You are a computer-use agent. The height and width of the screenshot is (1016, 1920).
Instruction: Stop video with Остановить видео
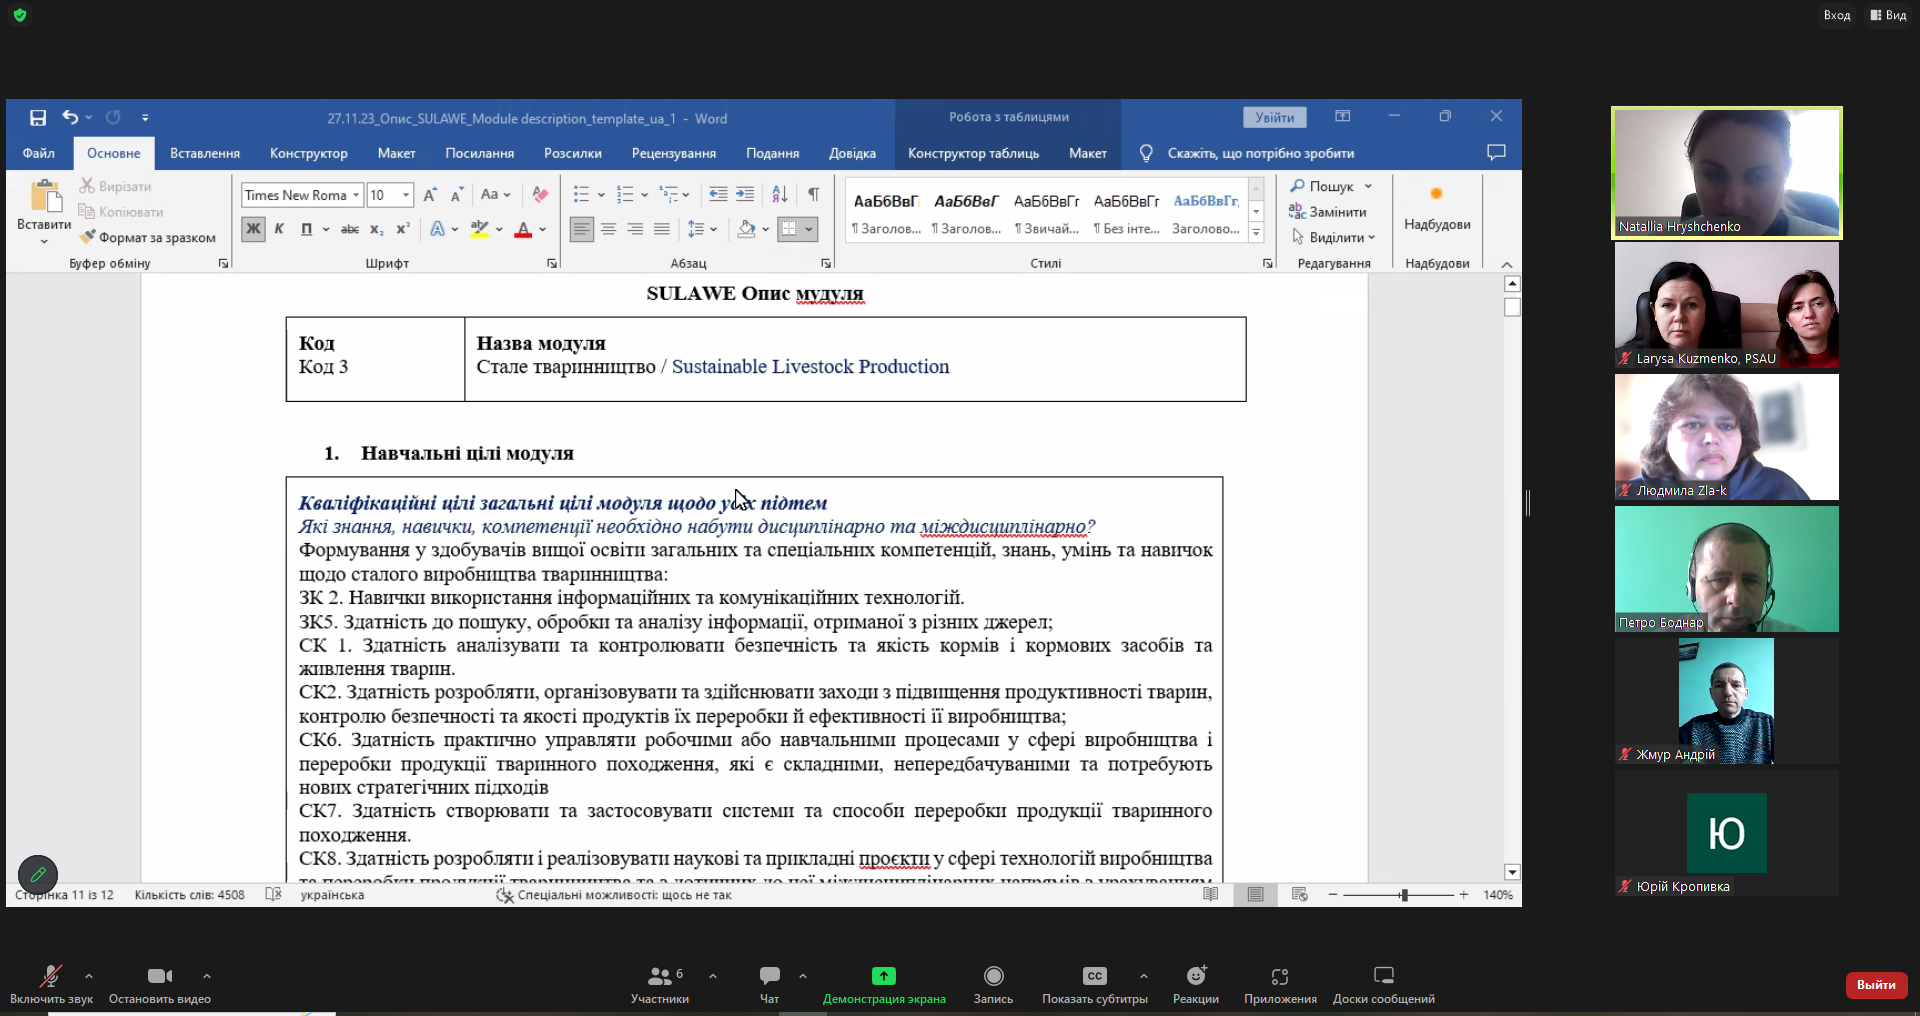[x=160, y=984]
